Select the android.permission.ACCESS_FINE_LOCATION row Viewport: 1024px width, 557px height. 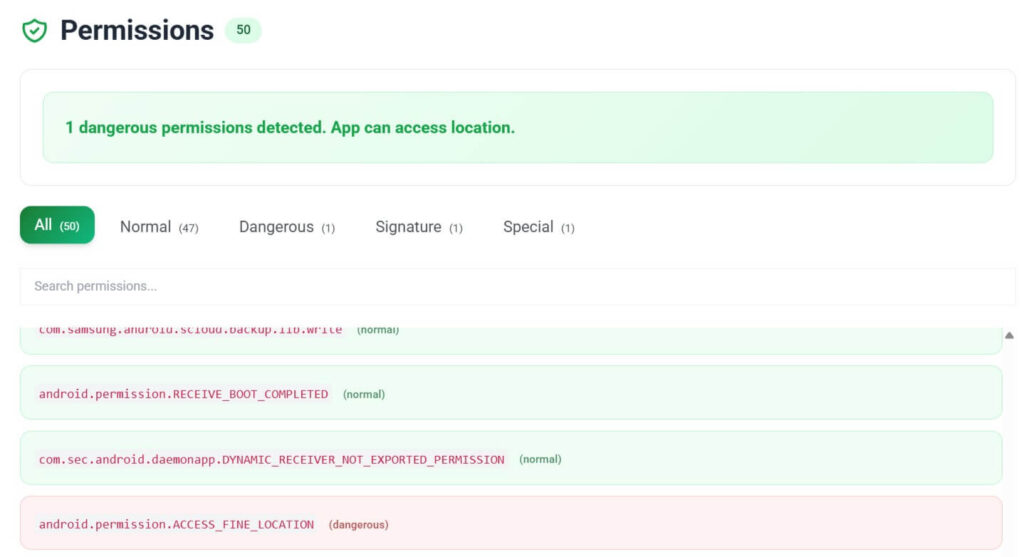tap(511, 523)
